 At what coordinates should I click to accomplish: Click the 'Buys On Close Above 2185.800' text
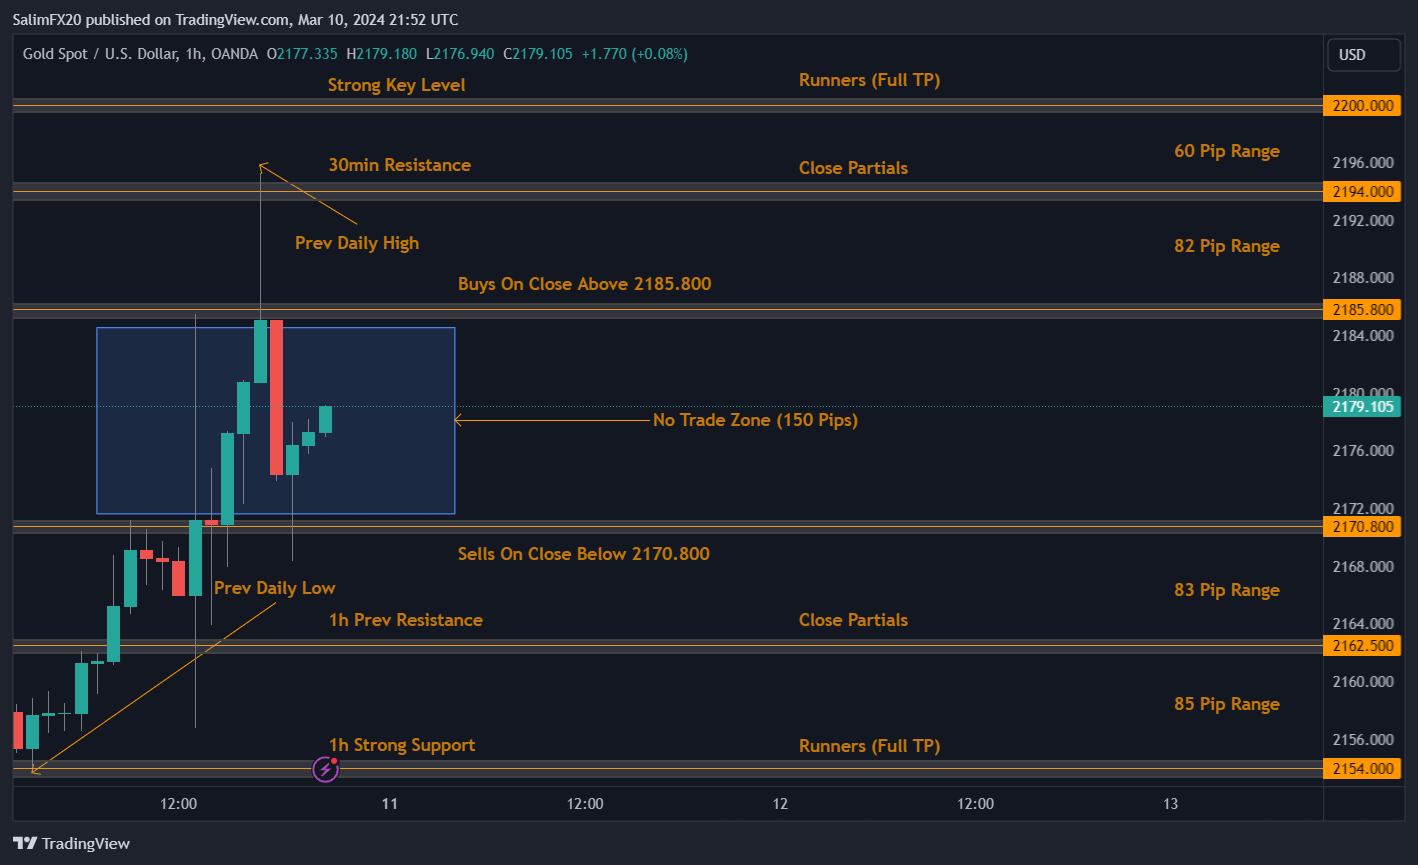584,284
